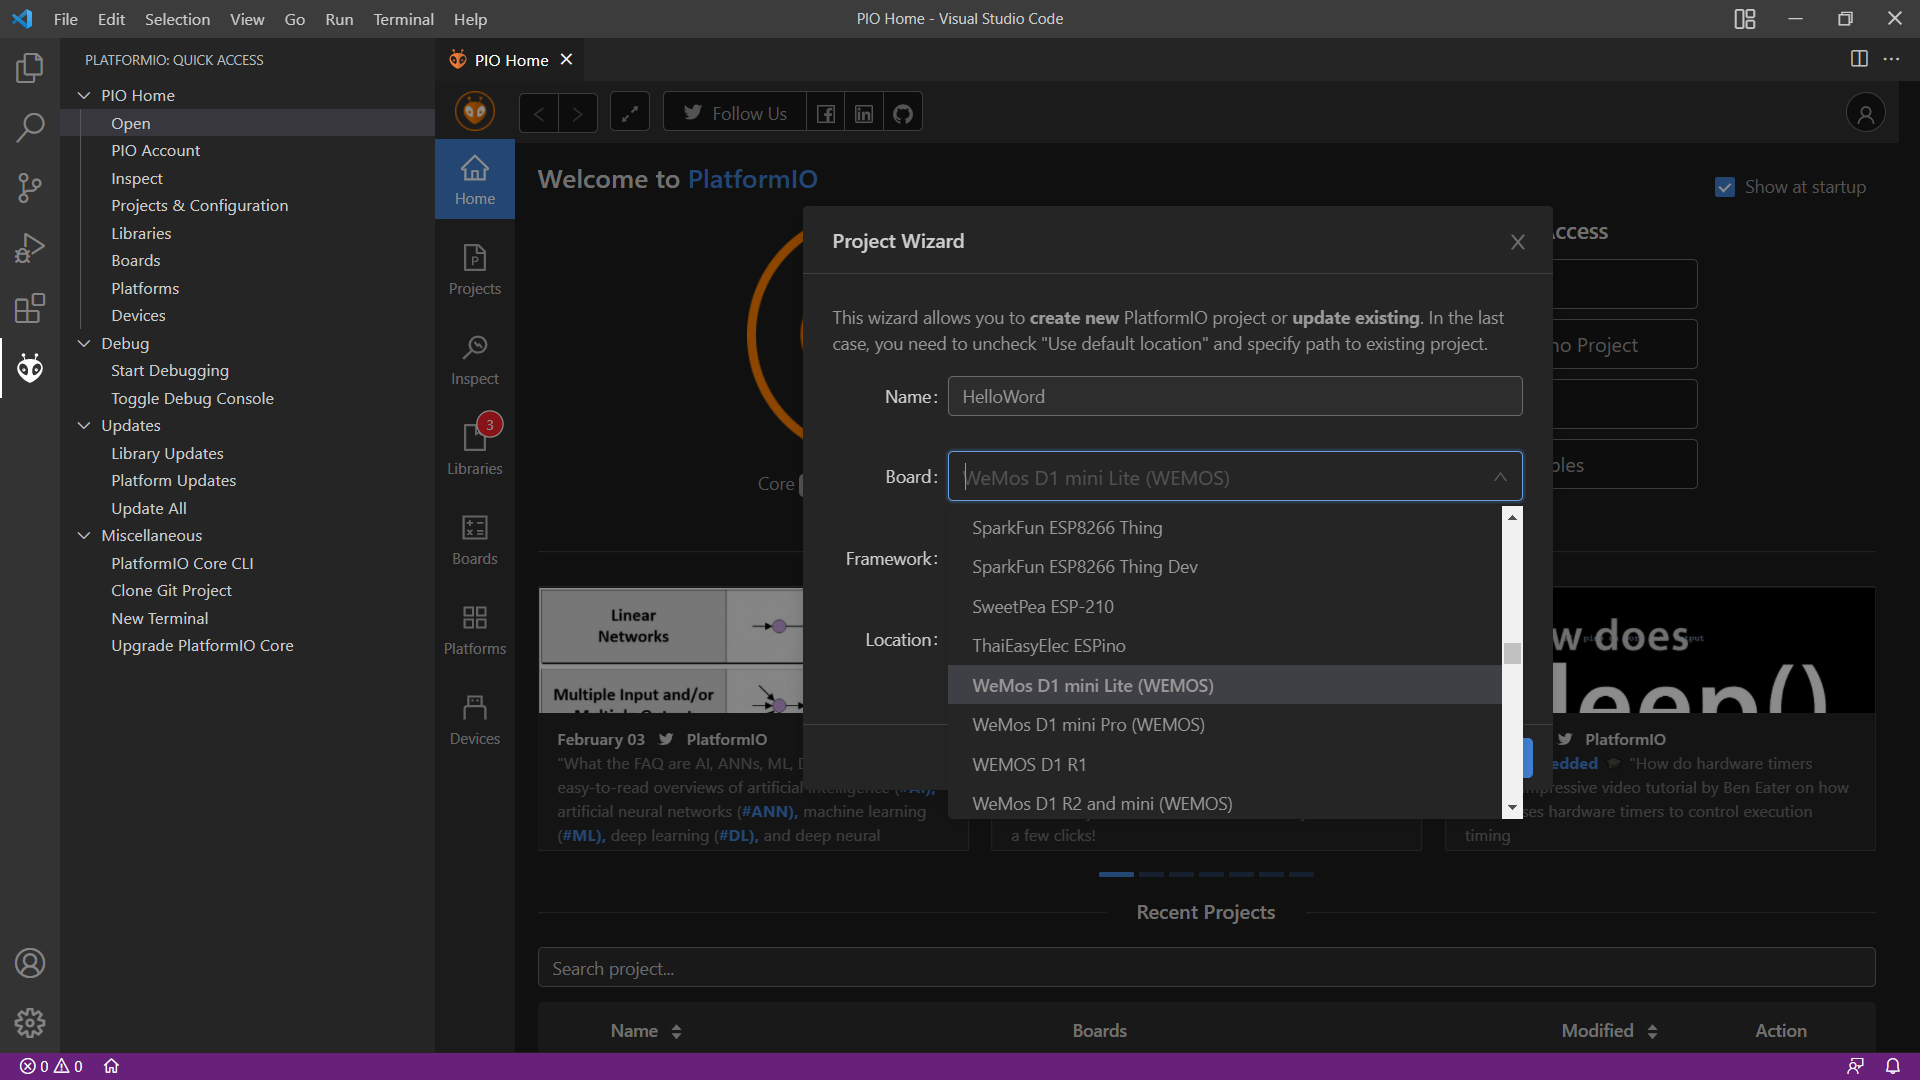
Task: Open the PlatformIO LinkedIn icon
Action: tap(864, 113)
